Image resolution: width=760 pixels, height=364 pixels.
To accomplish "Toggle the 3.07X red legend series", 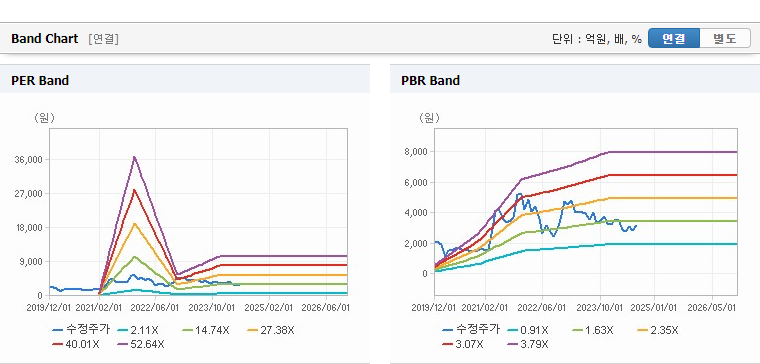I will pyautogui.click(x=463, y=344).
